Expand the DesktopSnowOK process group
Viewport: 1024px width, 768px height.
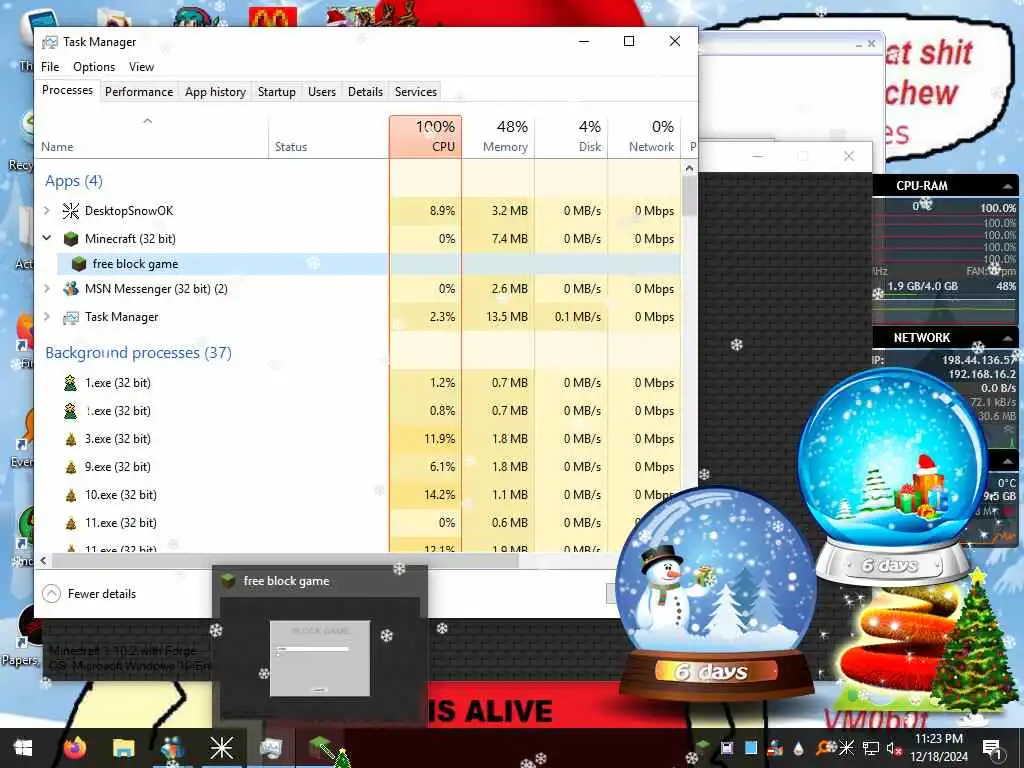pos(46,210)
